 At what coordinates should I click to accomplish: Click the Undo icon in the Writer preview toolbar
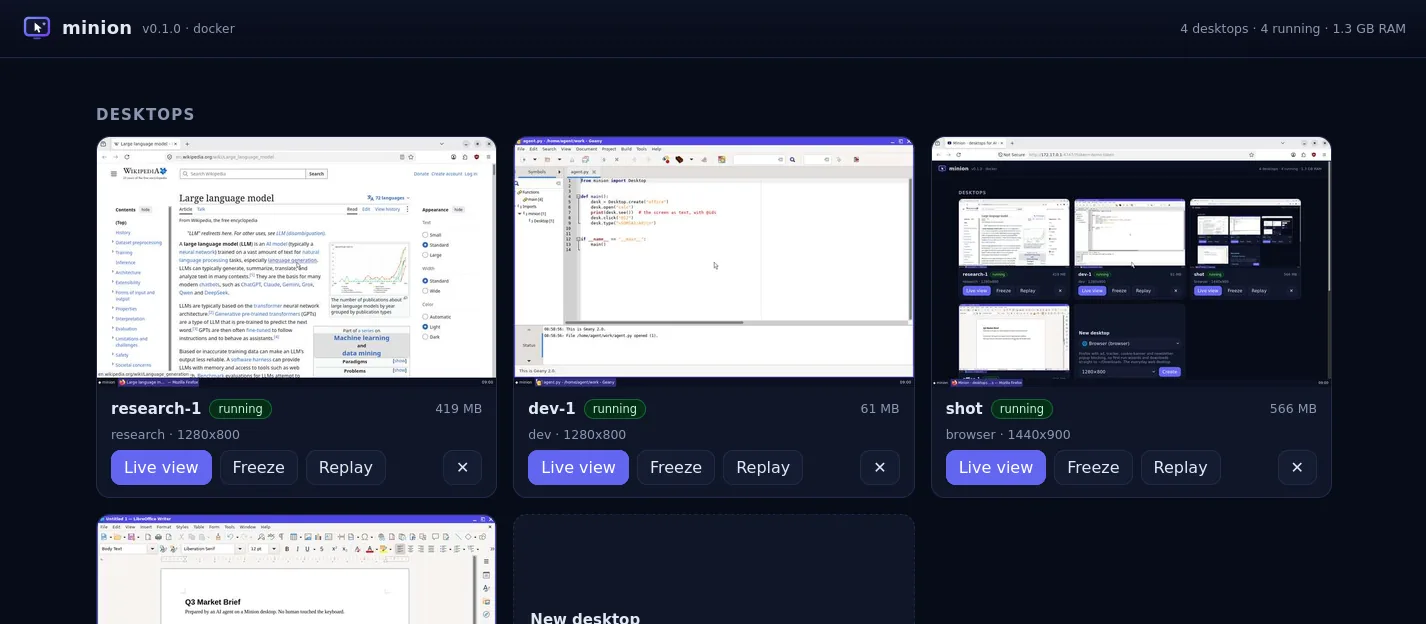[x=230, y=537]
